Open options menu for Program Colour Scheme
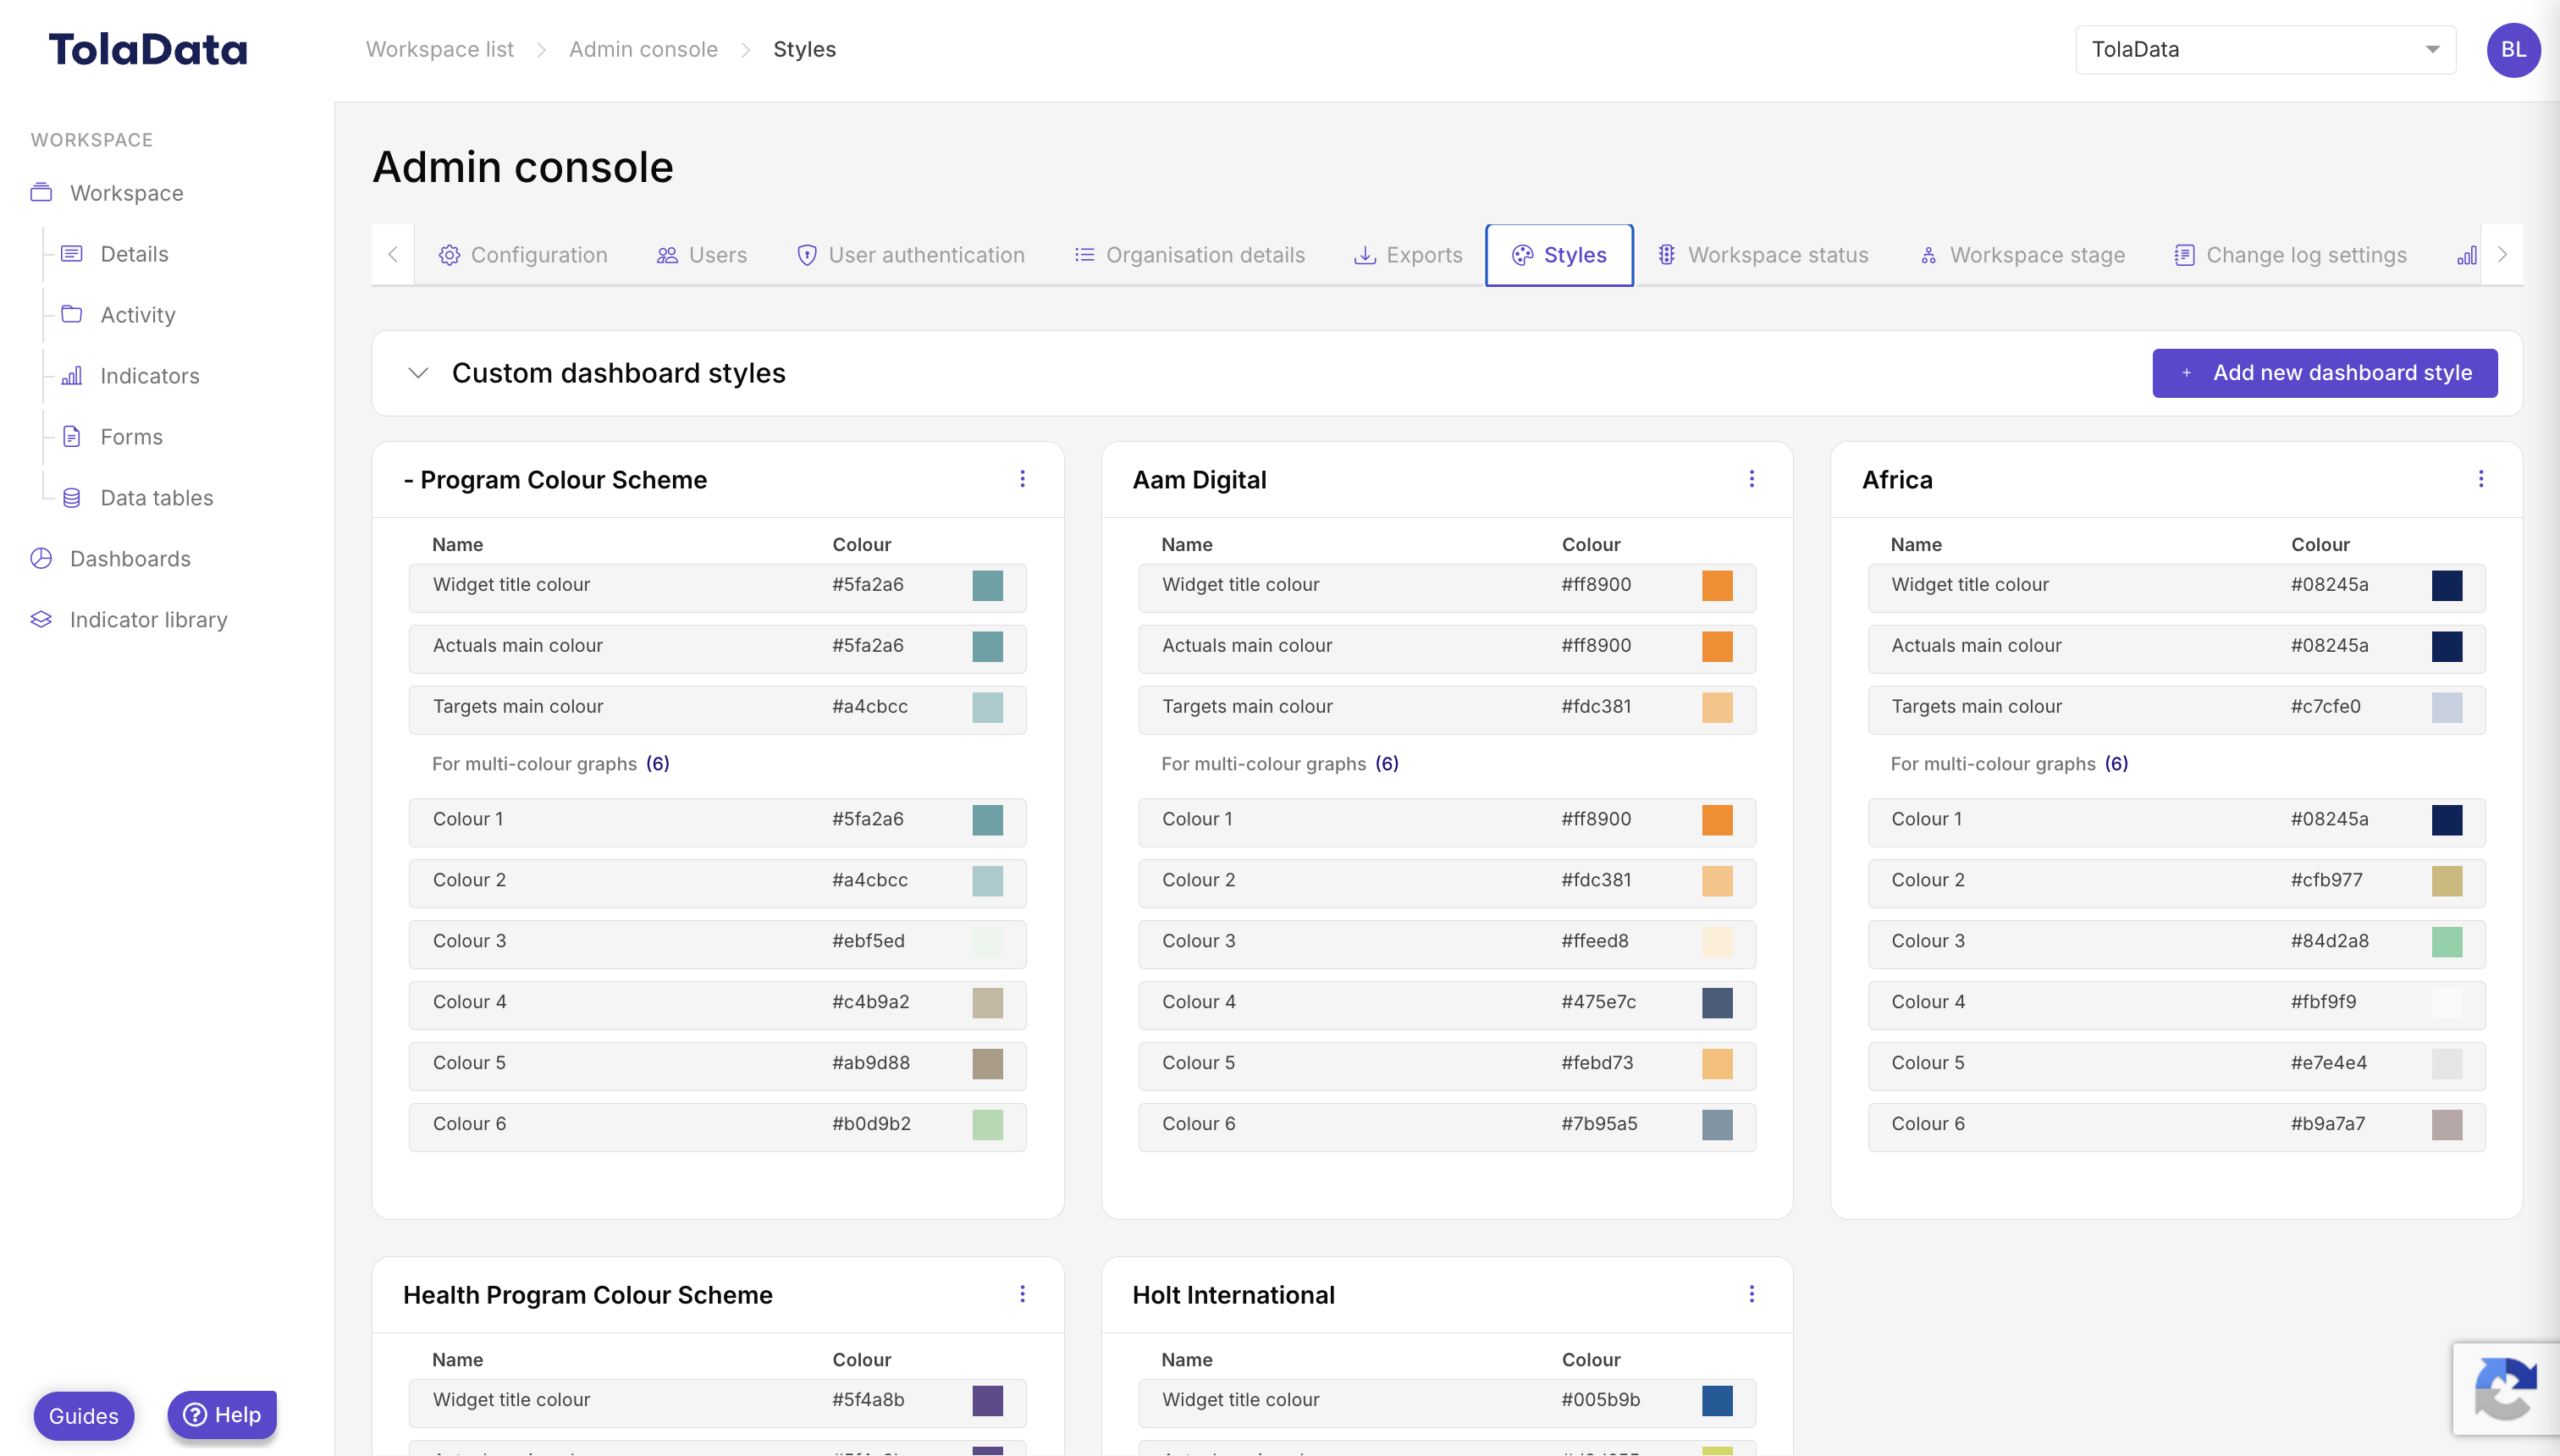The height and width of the screenshot is (1456, 2560). coord(1022,479)
